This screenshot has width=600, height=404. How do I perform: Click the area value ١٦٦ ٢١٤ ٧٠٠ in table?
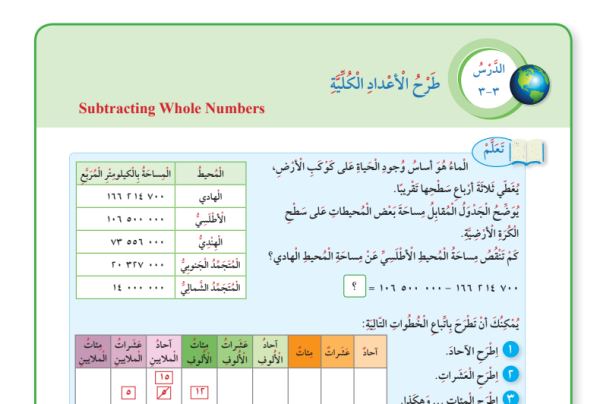click(x=135, y=196)
